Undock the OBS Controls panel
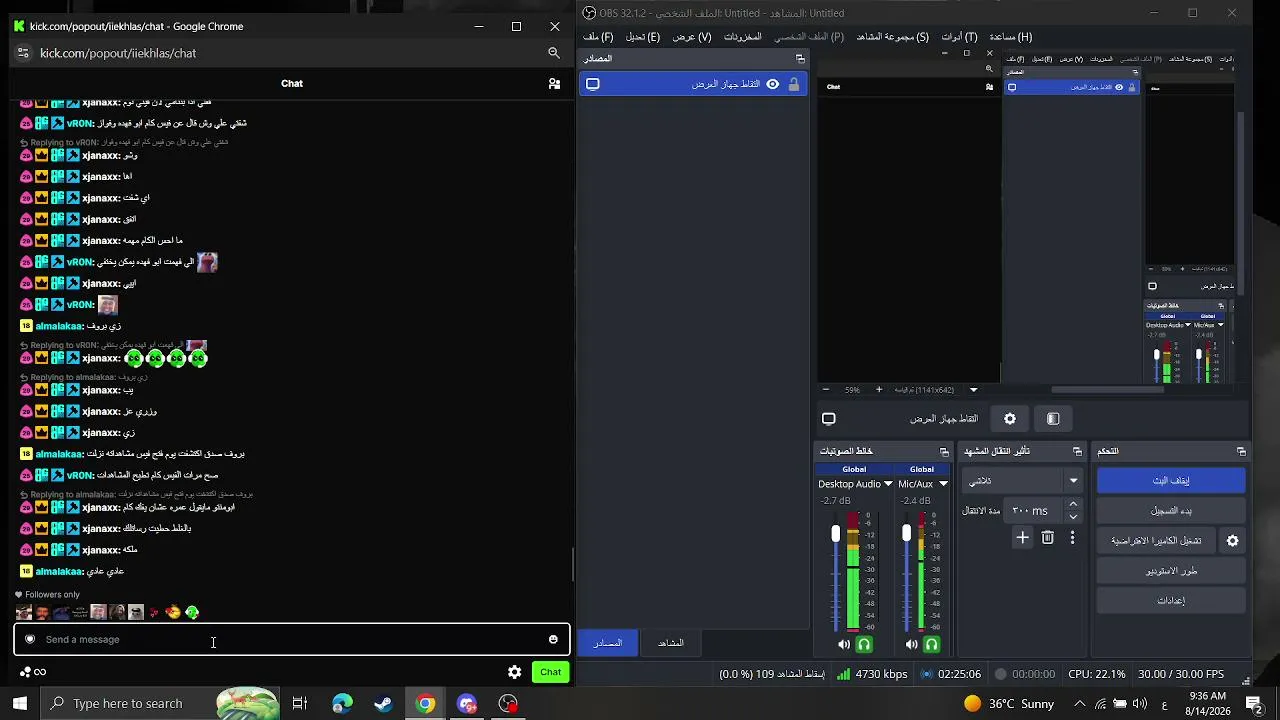This screenshot has width=1280, height=720. pos(1241,452)
